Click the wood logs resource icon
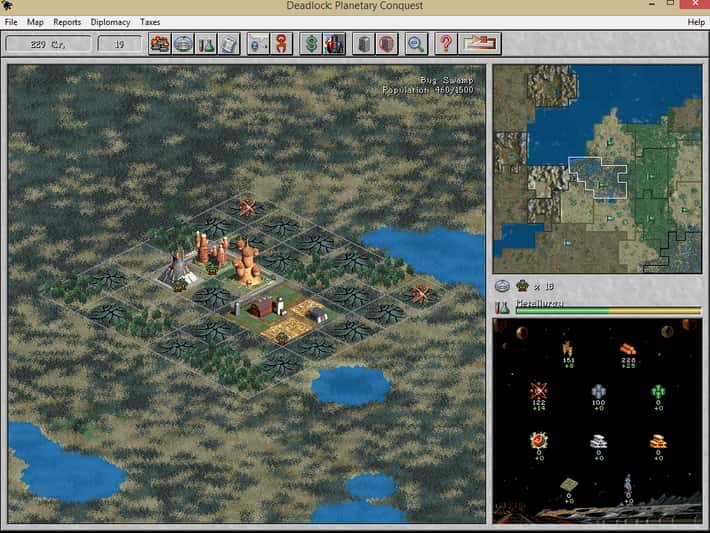710x533 pixels. pos(628,349)
